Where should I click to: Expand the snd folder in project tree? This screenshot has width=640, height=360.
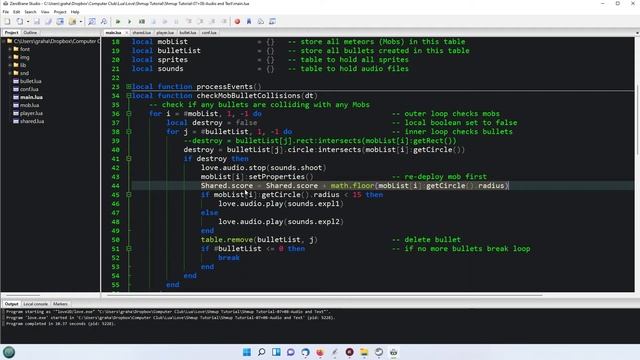10,73
